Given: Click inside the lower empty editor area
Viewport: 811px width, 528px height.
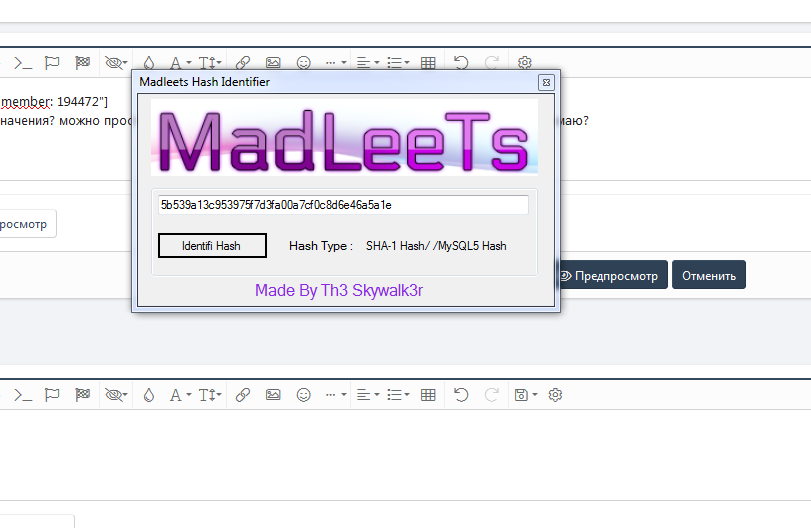Looking at the screenshot, I should point(406,454).
